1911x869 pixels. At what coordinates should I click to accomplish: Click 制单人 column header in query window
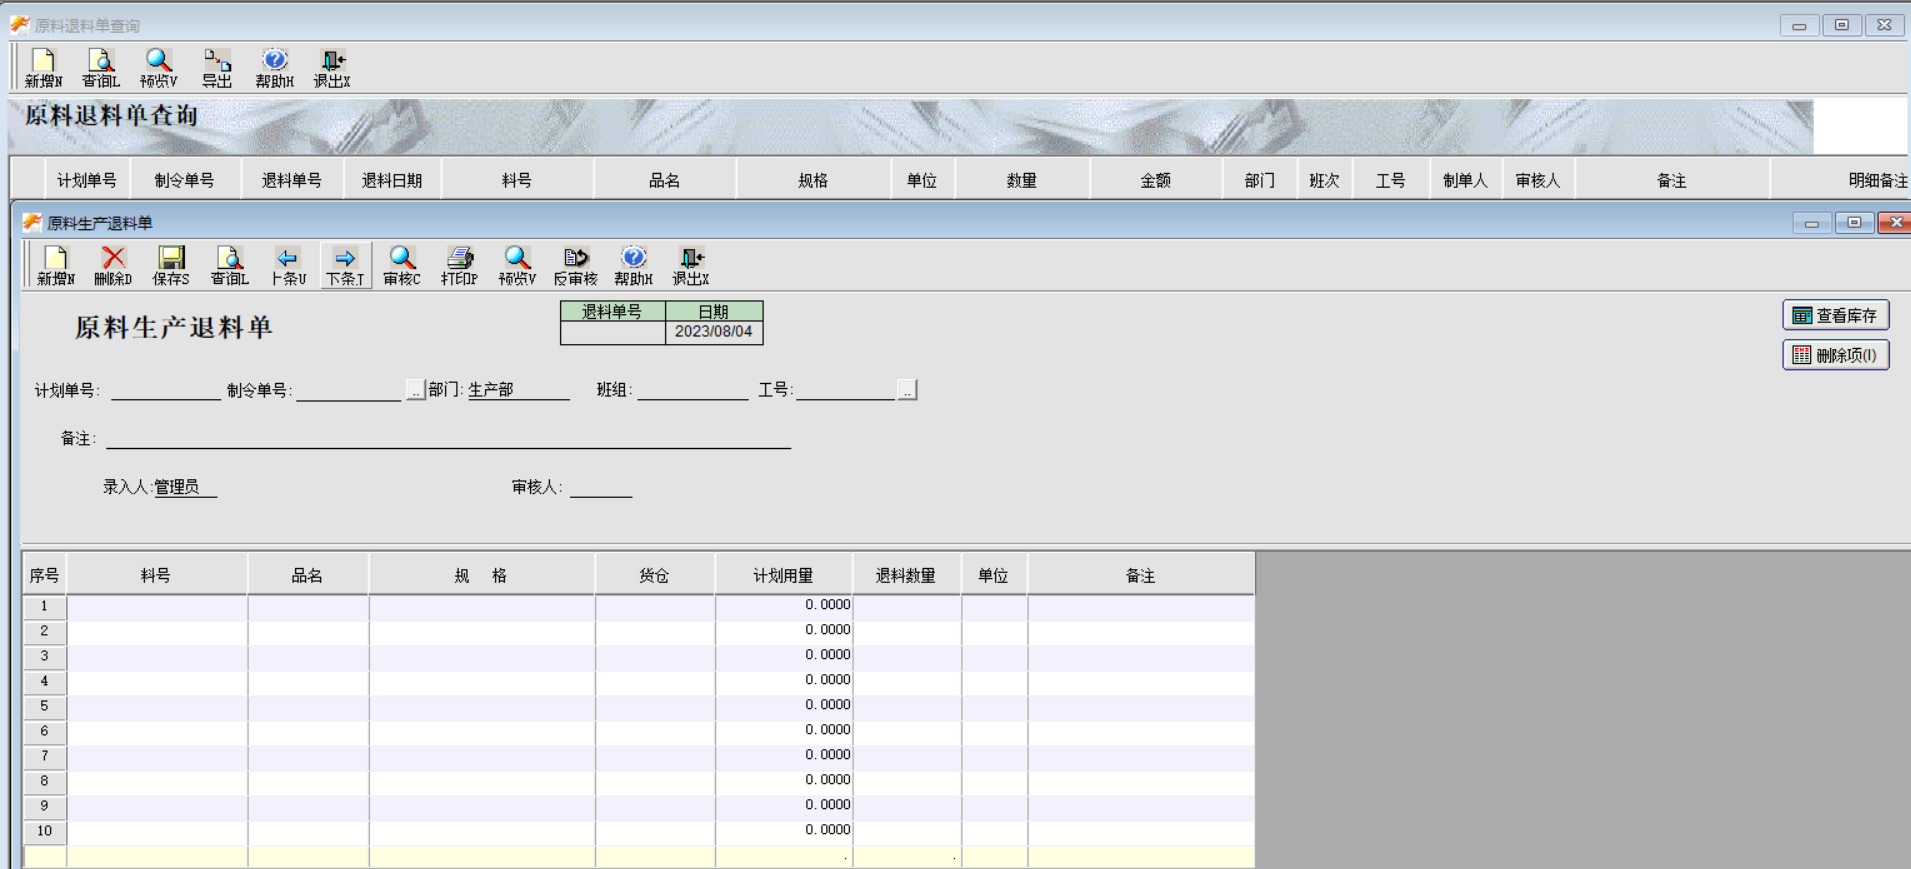pos(1465,180)
